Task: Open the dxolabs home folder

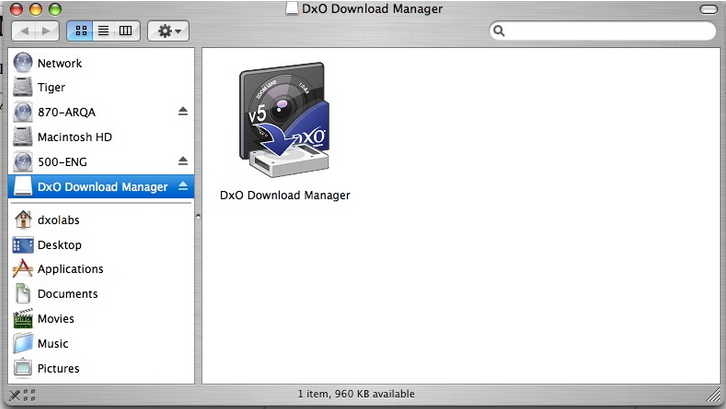Action: coord(58,220)
